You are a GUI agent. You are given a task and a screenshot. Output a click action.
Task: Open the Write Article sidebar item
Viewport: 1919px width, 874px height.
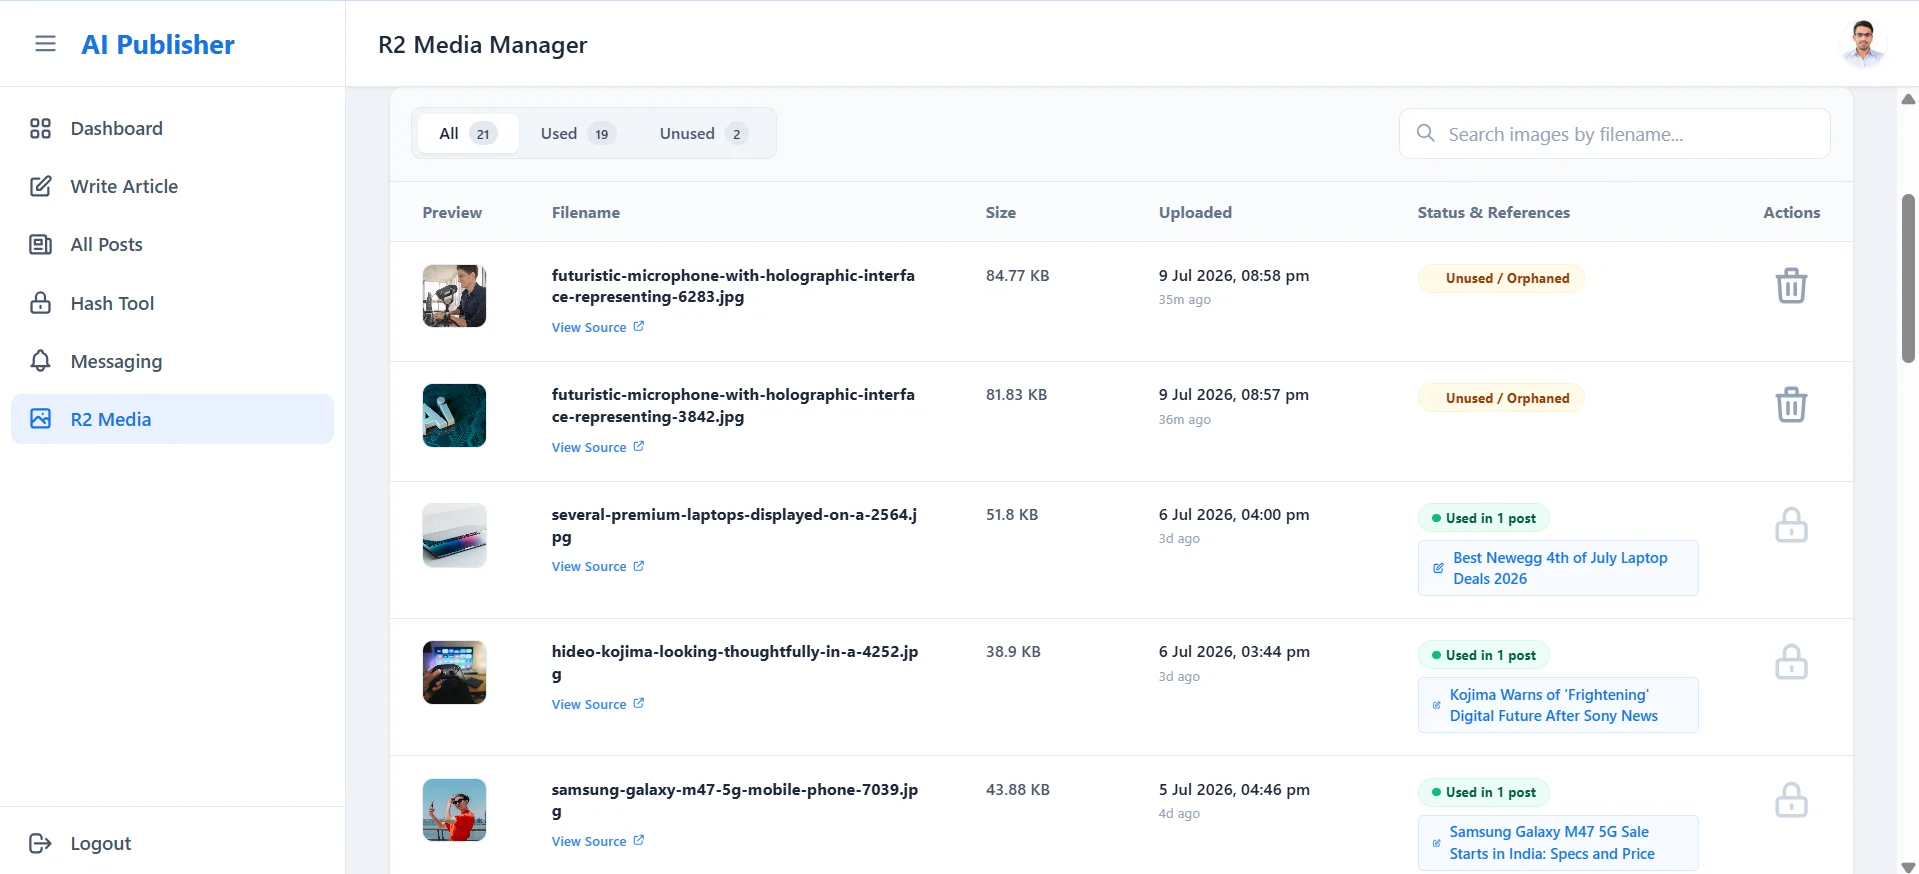pyautogui.click(x=172, y=187)
